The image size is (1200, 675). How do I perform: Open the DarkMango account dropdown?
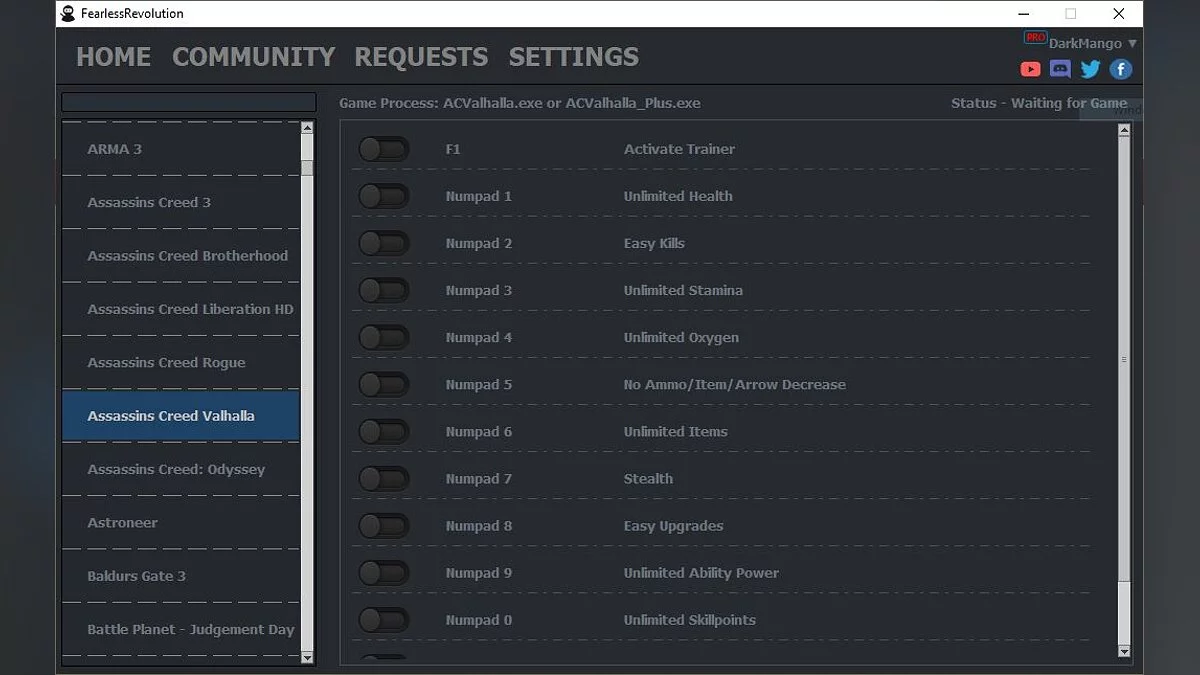tap(1093, 43)
